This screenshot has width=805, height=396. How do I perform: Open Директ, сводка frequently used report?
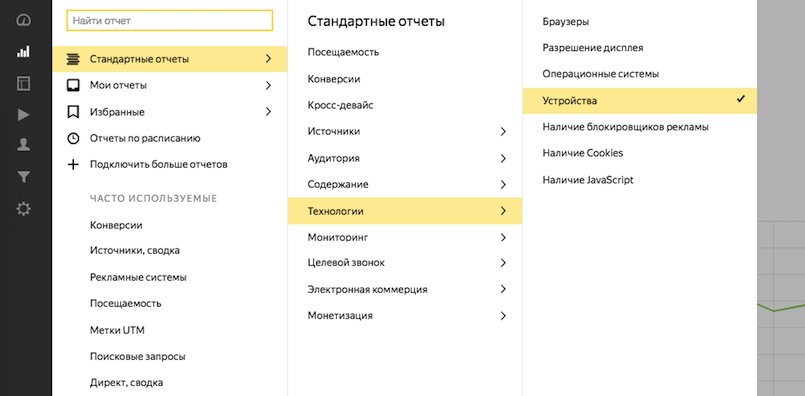point(126,383)
